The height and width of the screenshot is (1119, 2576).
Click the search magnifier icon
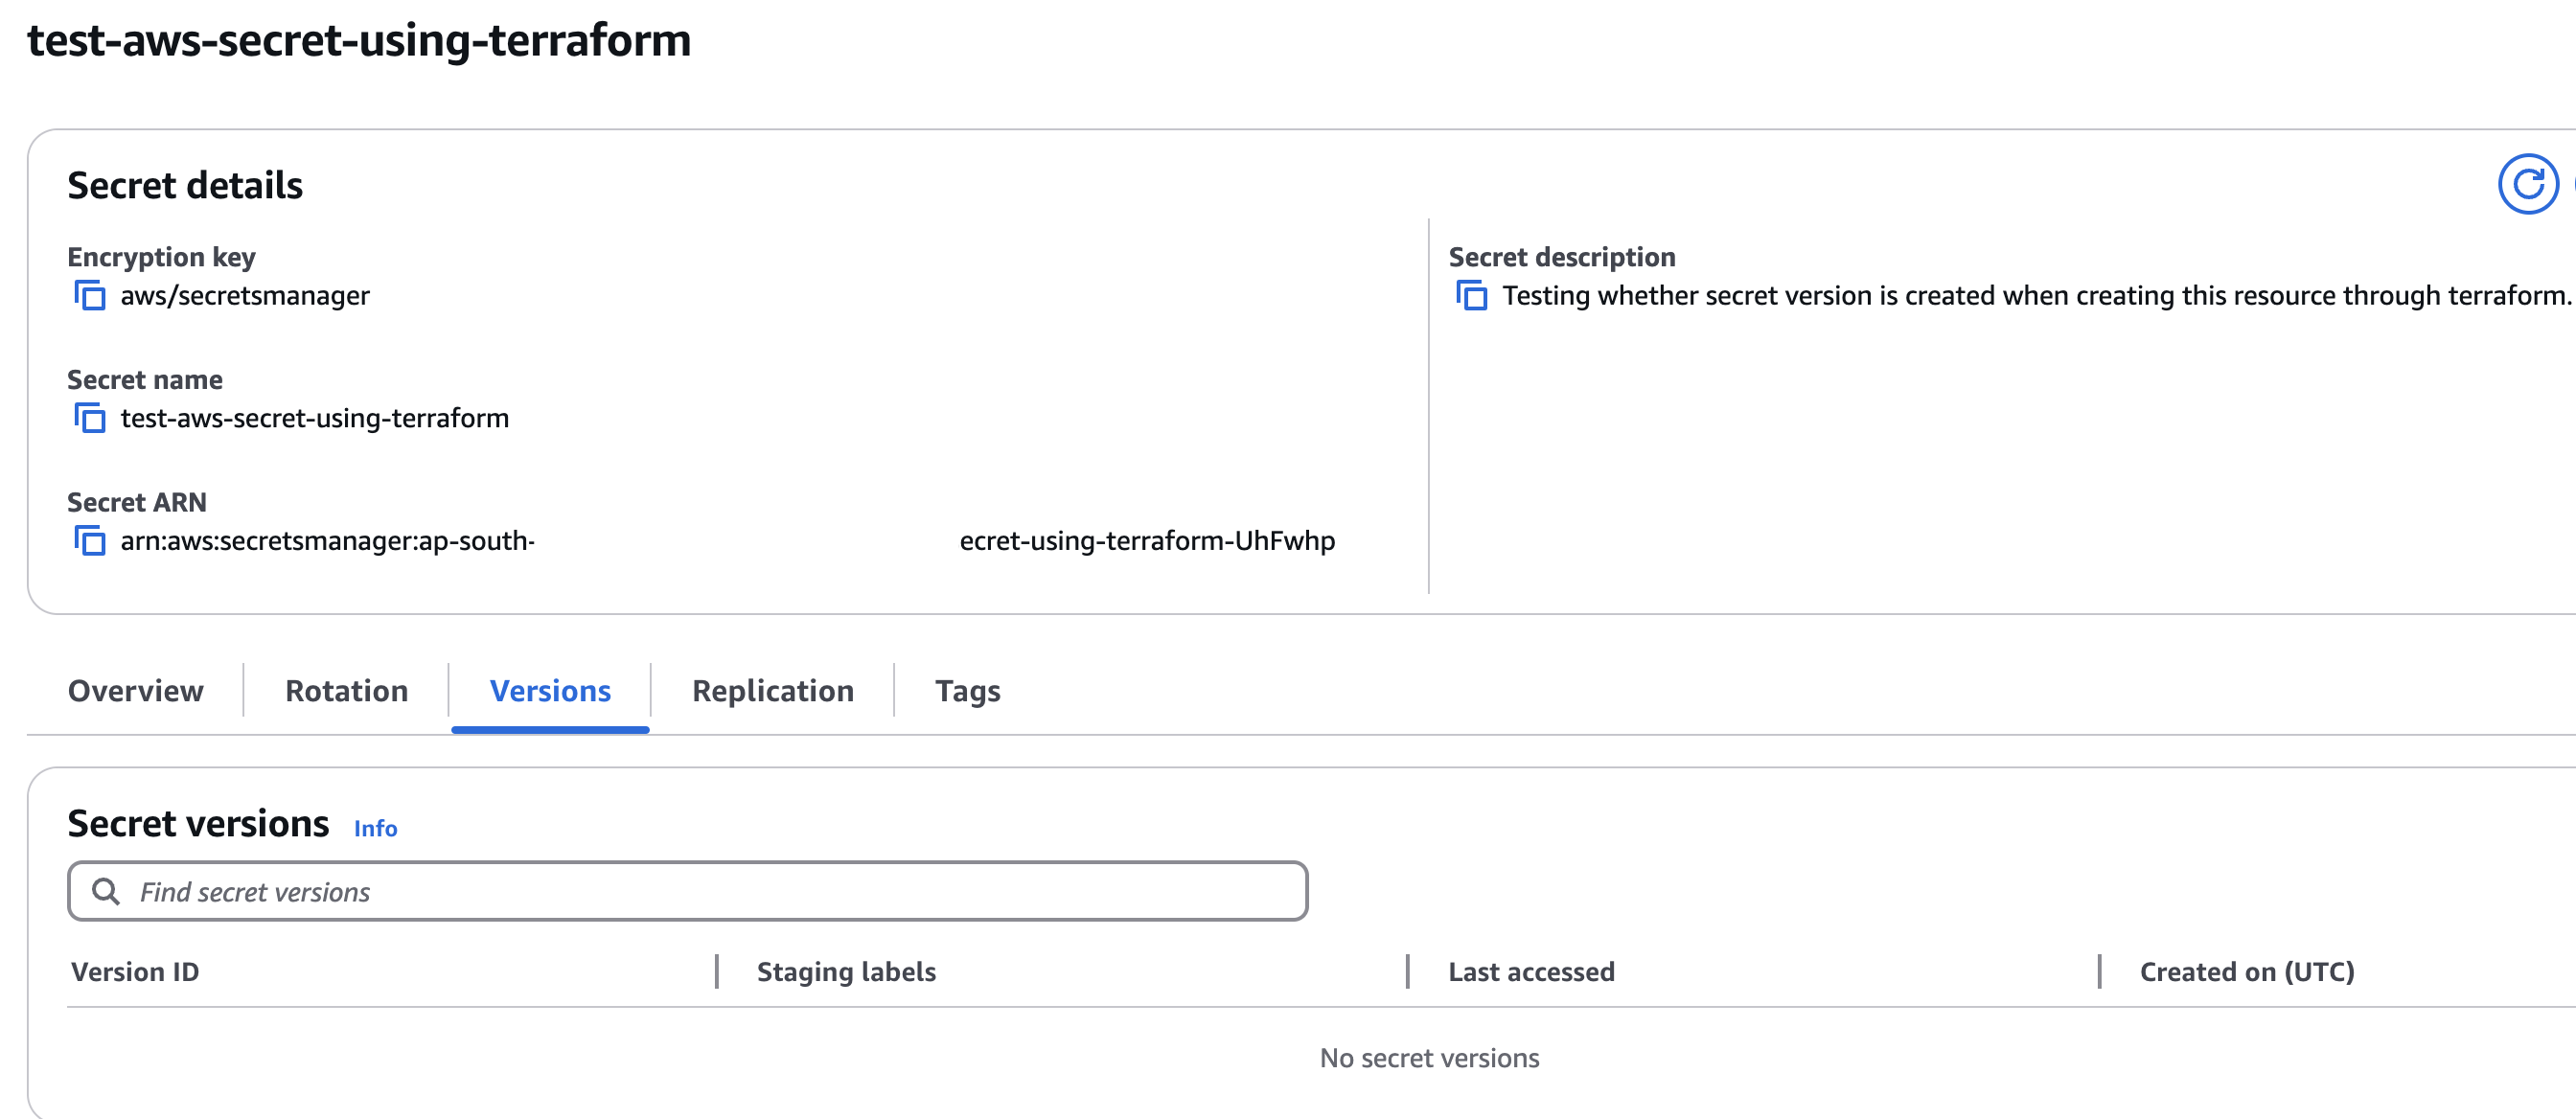click(x=105, y=891)
